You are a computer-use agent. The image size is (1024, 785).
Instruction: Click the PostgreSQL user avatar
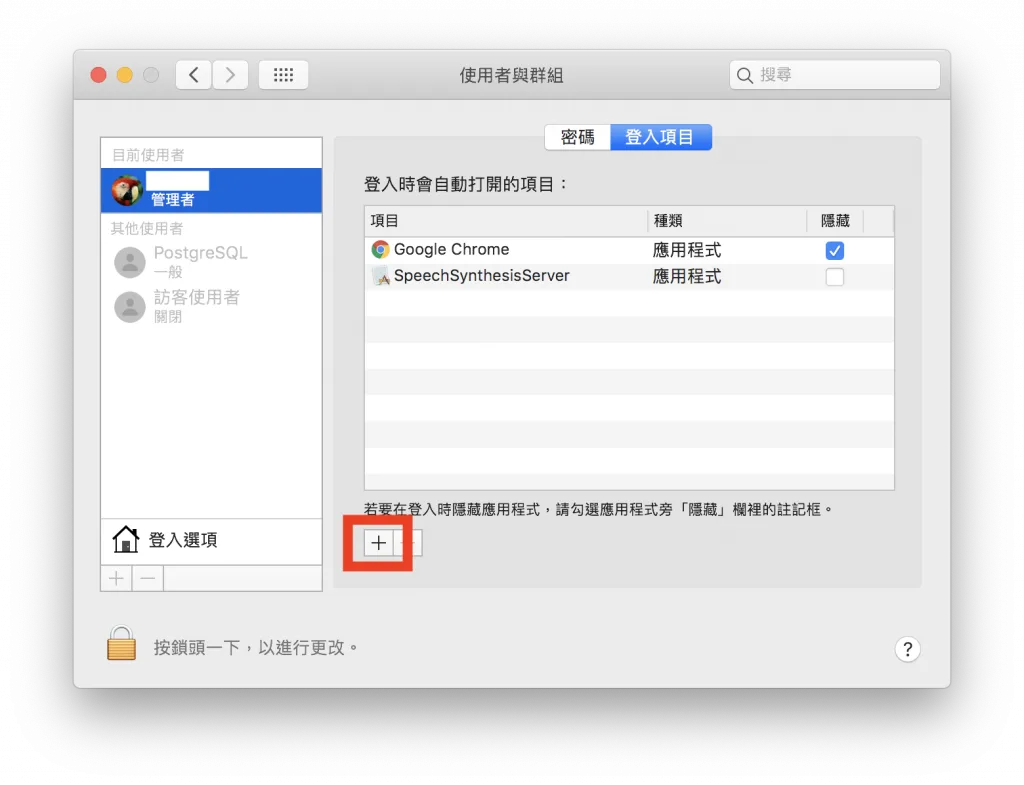130,262
